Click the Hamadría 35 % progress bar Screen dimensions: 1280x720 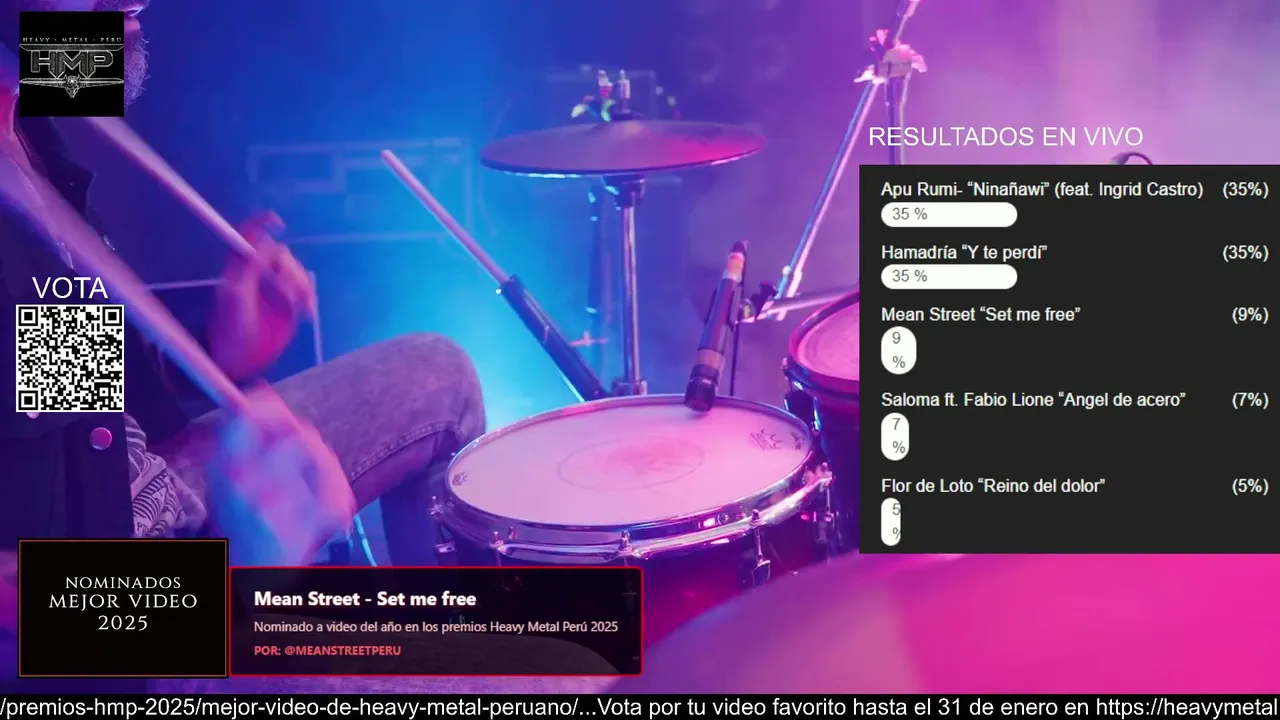point(948,276)
